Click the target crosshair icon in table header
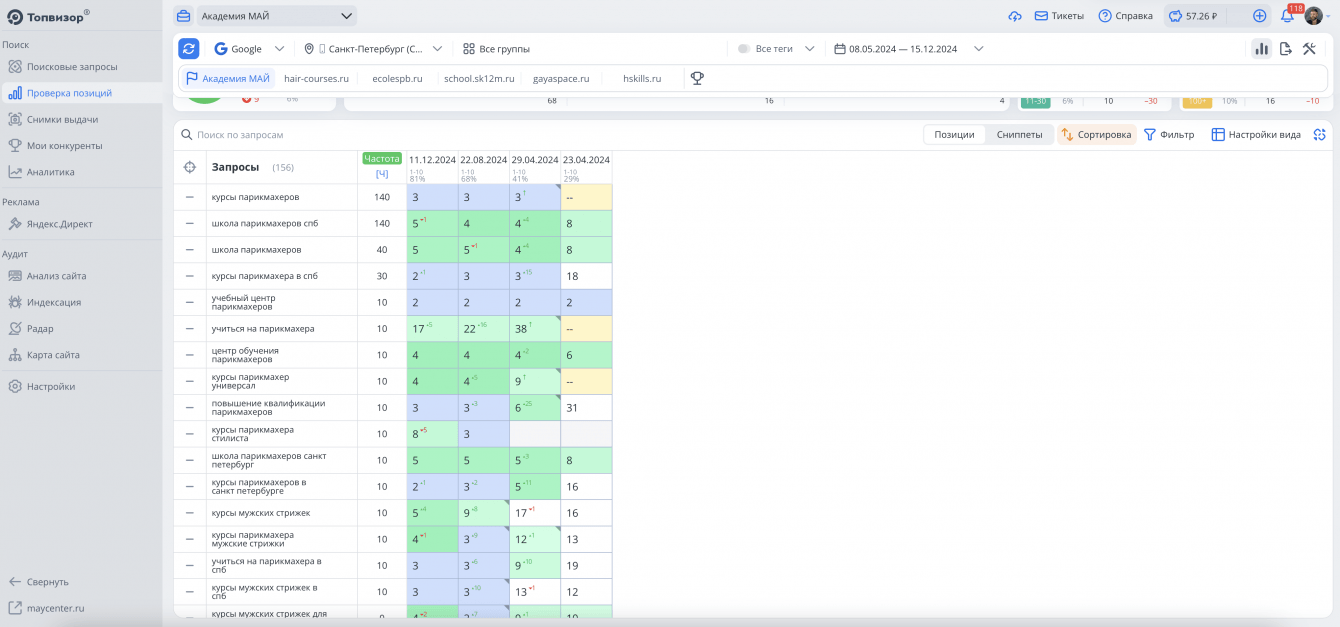 click(190, 167)
